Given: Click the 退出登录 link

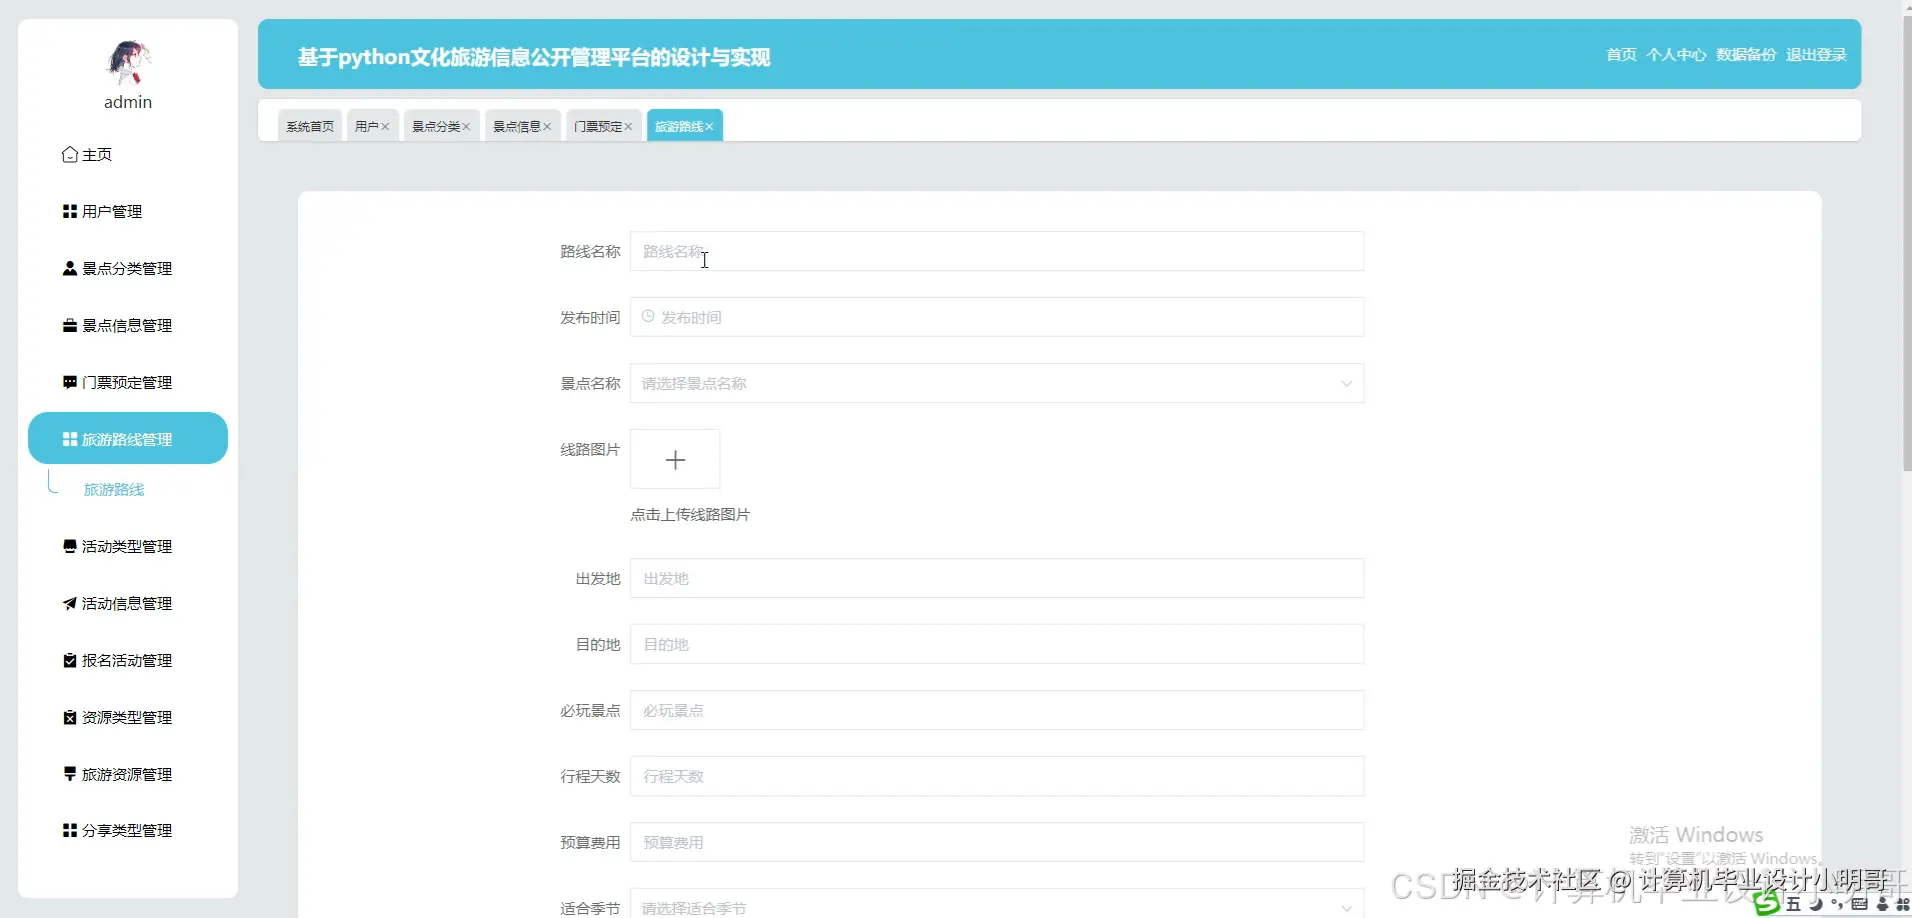Looking at the screenshot, I should [x=1817, y=54].
